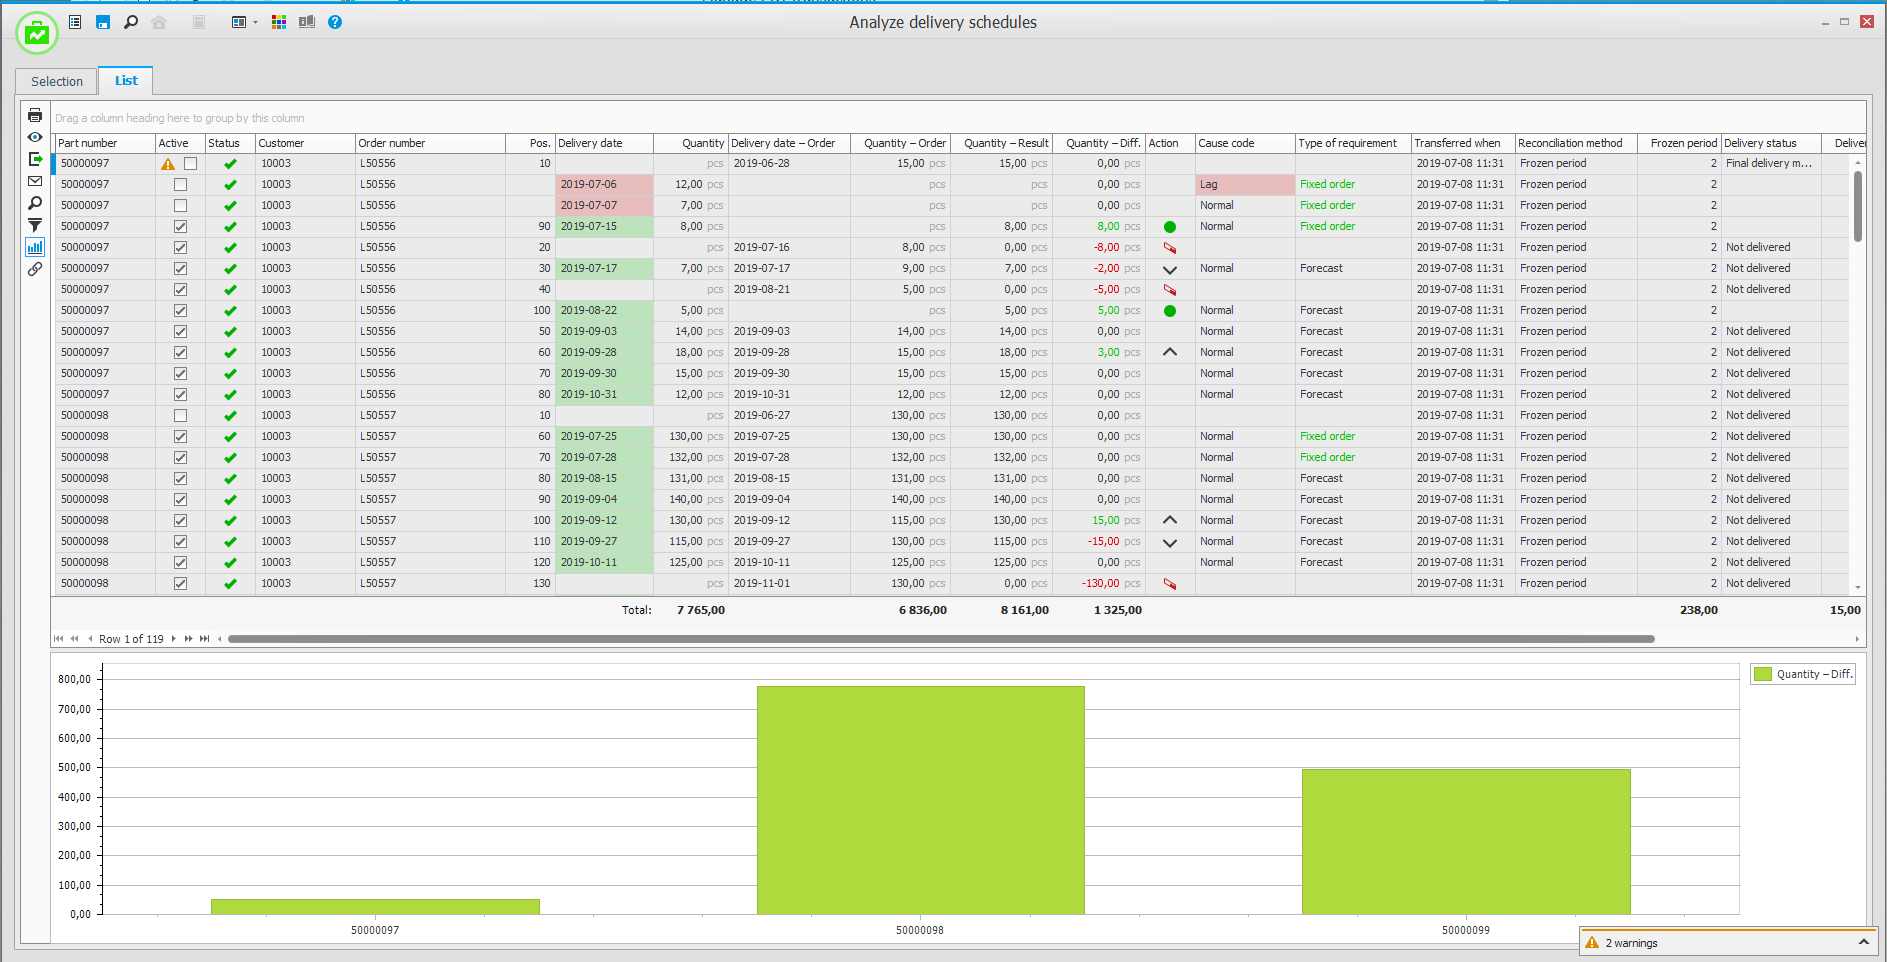Expand the 2 warnings panel chevron

(1863, 942)
